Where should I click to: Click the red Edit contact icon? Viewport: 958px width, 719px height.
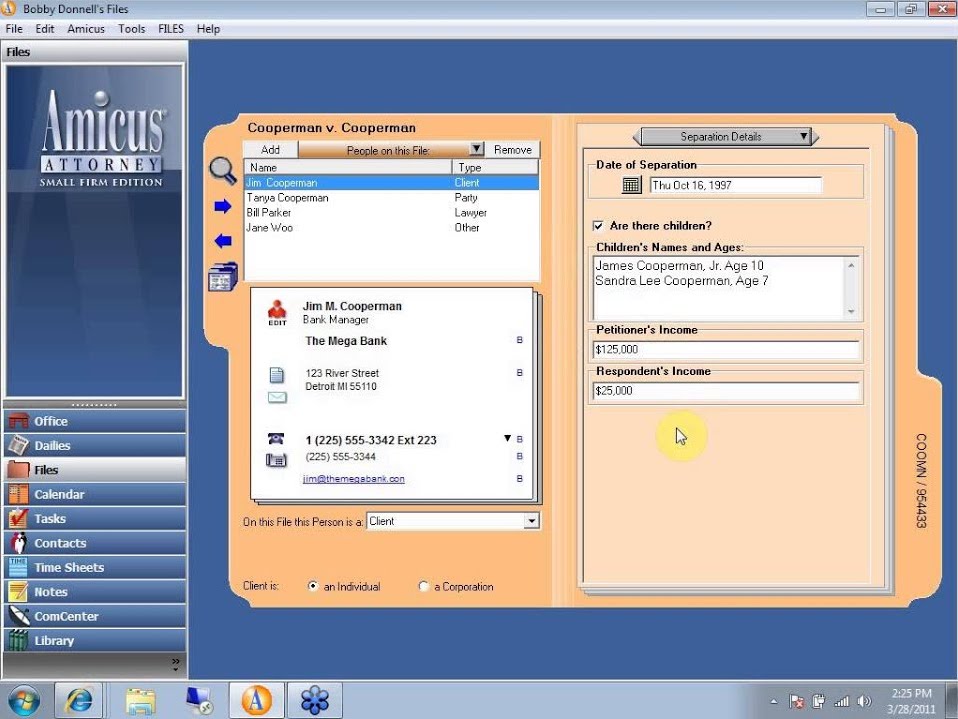pyautogui.click(x=277, y=313)
